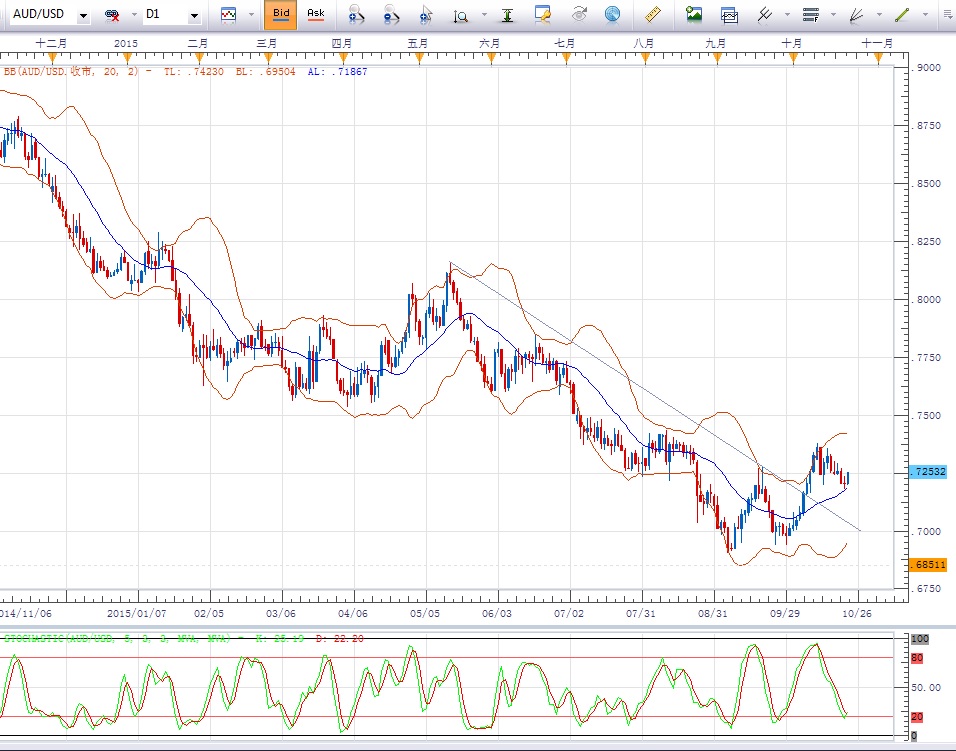Toggle the eye visibility icon in toolbar
Viewport: 956px width, 751px height.
tap(579, 15)
